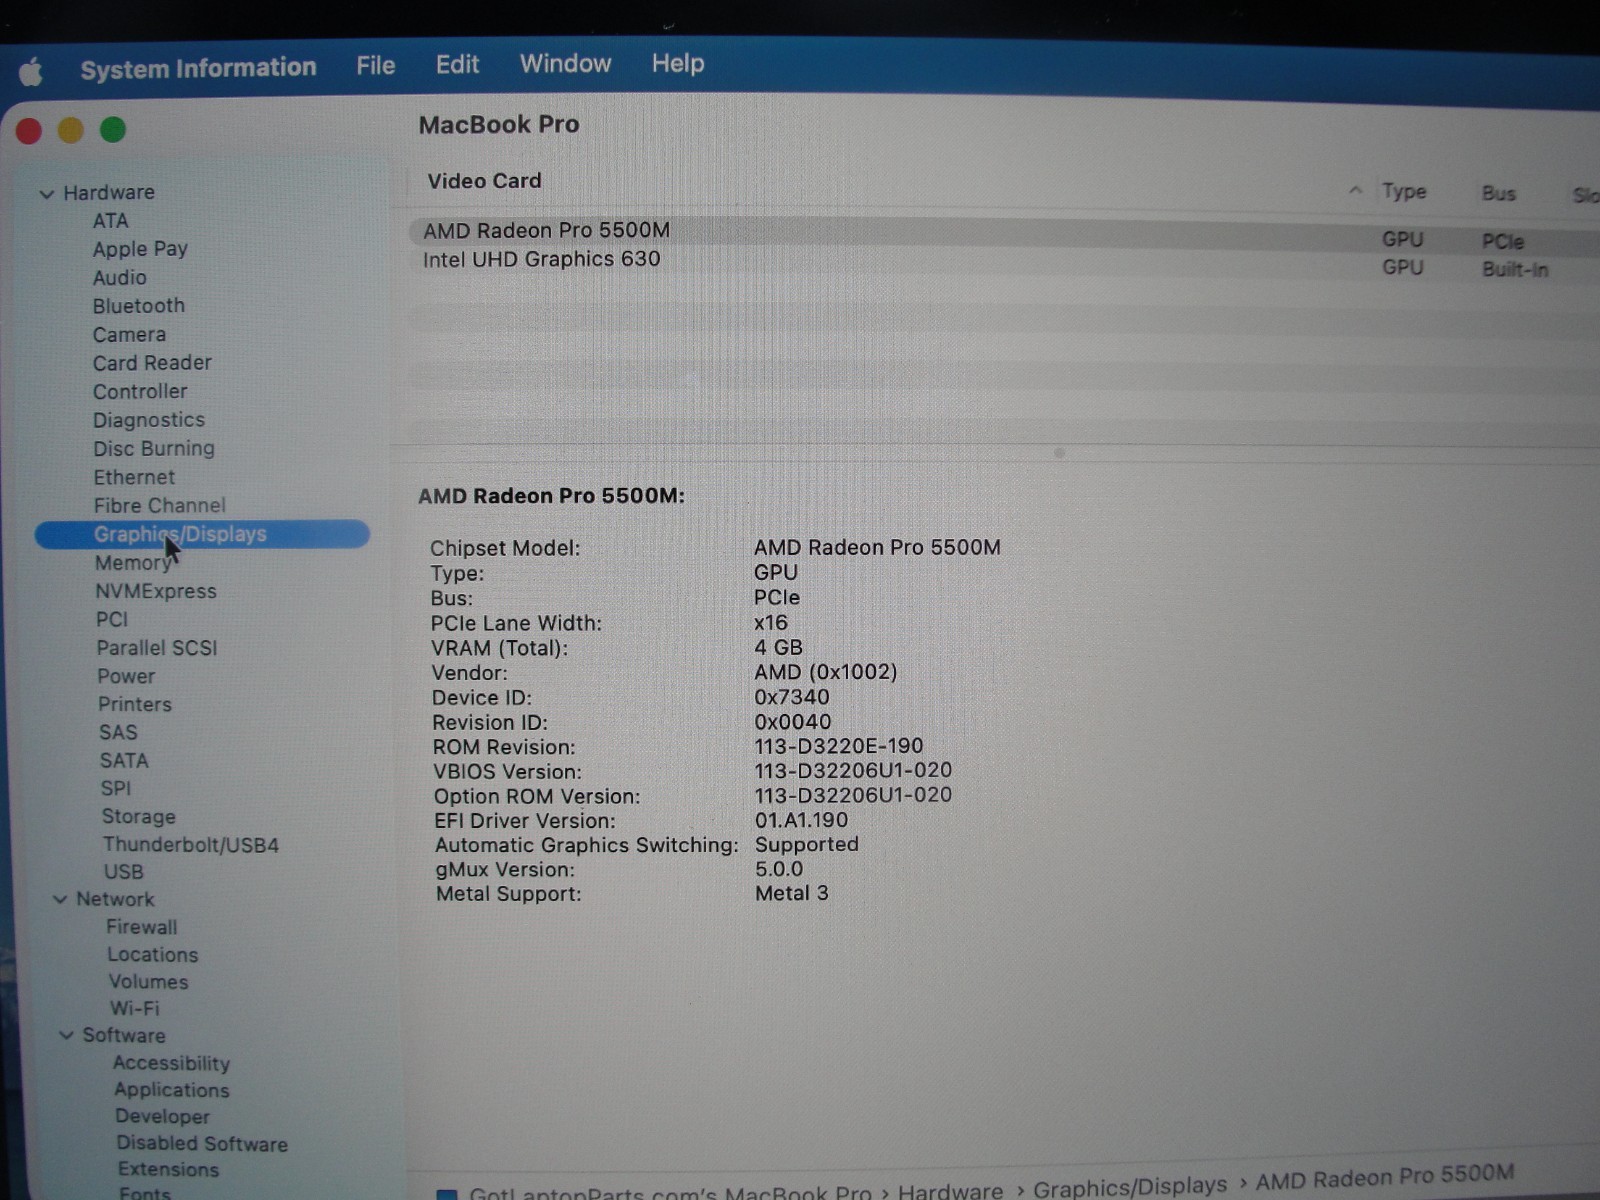Click sort direction arrow in header
Screen dimensions: 1600x1200
1355,190
